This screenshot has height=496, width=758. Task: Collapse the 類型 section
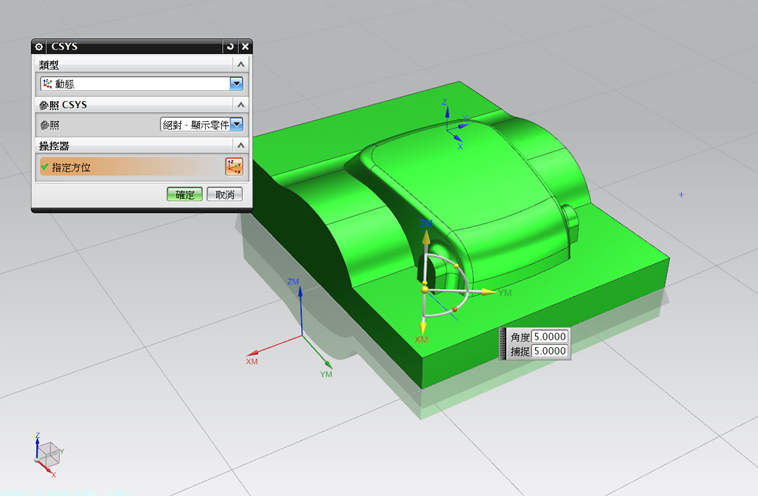(240, 64)
